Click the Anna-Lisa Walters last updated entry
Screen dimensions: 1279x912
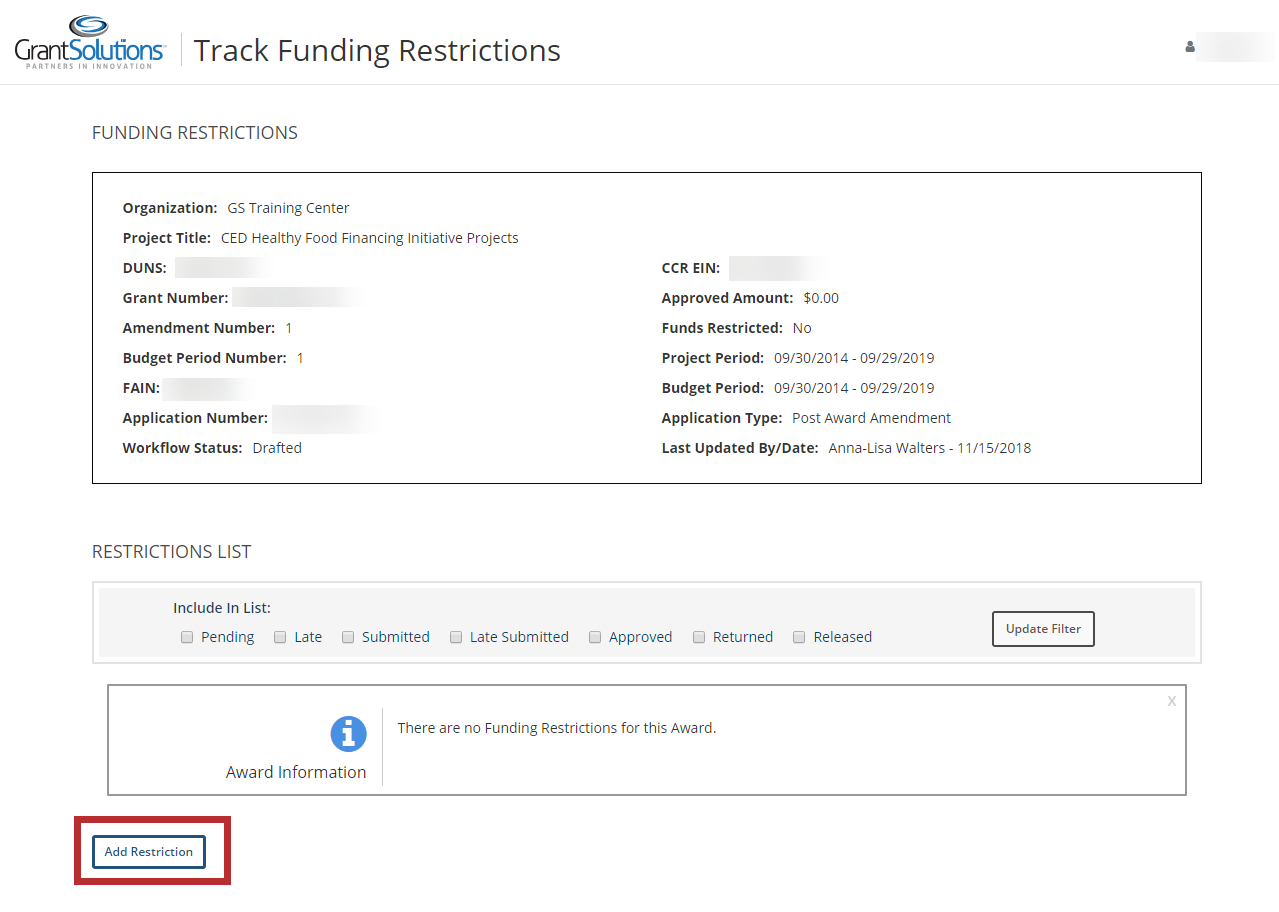[929, 448]
